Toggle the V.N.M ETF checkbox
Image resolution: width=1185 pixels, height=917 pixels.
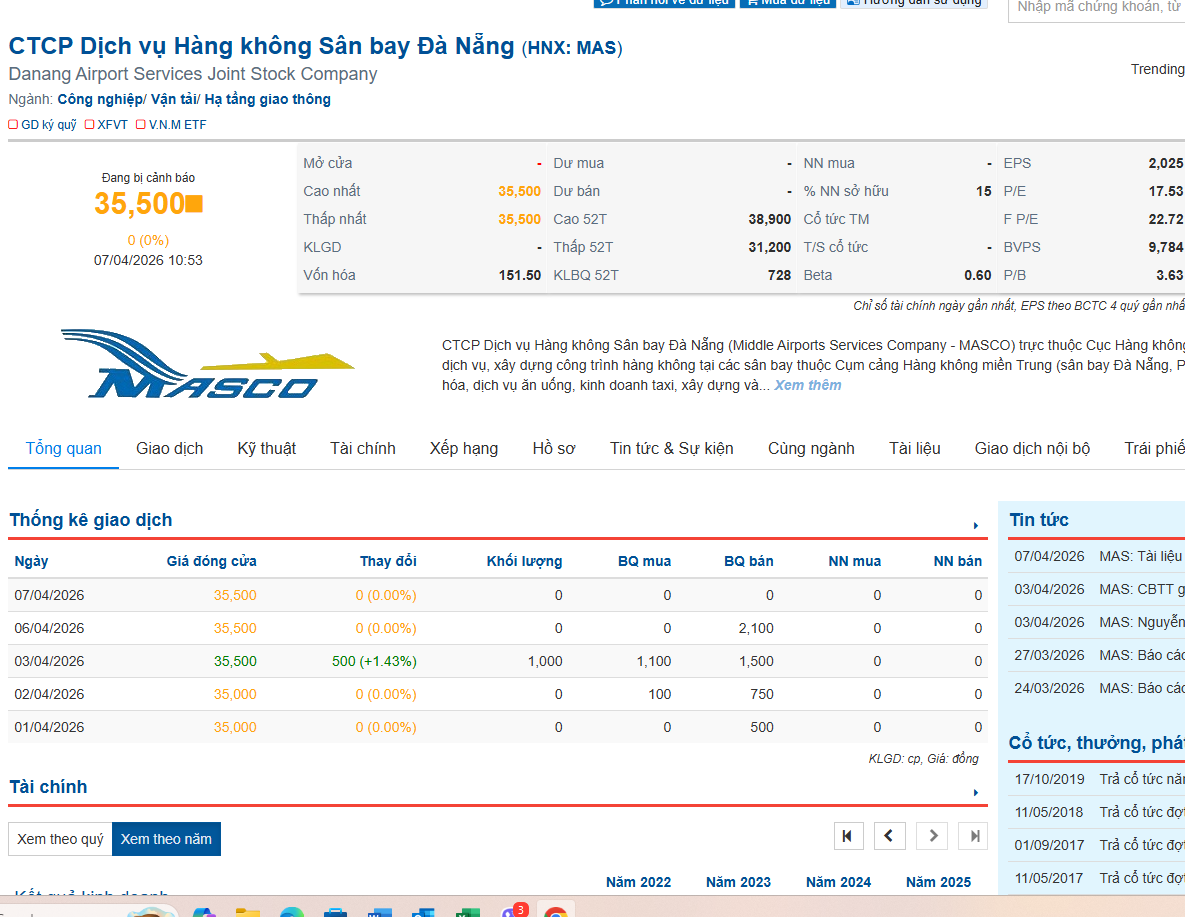141,125
